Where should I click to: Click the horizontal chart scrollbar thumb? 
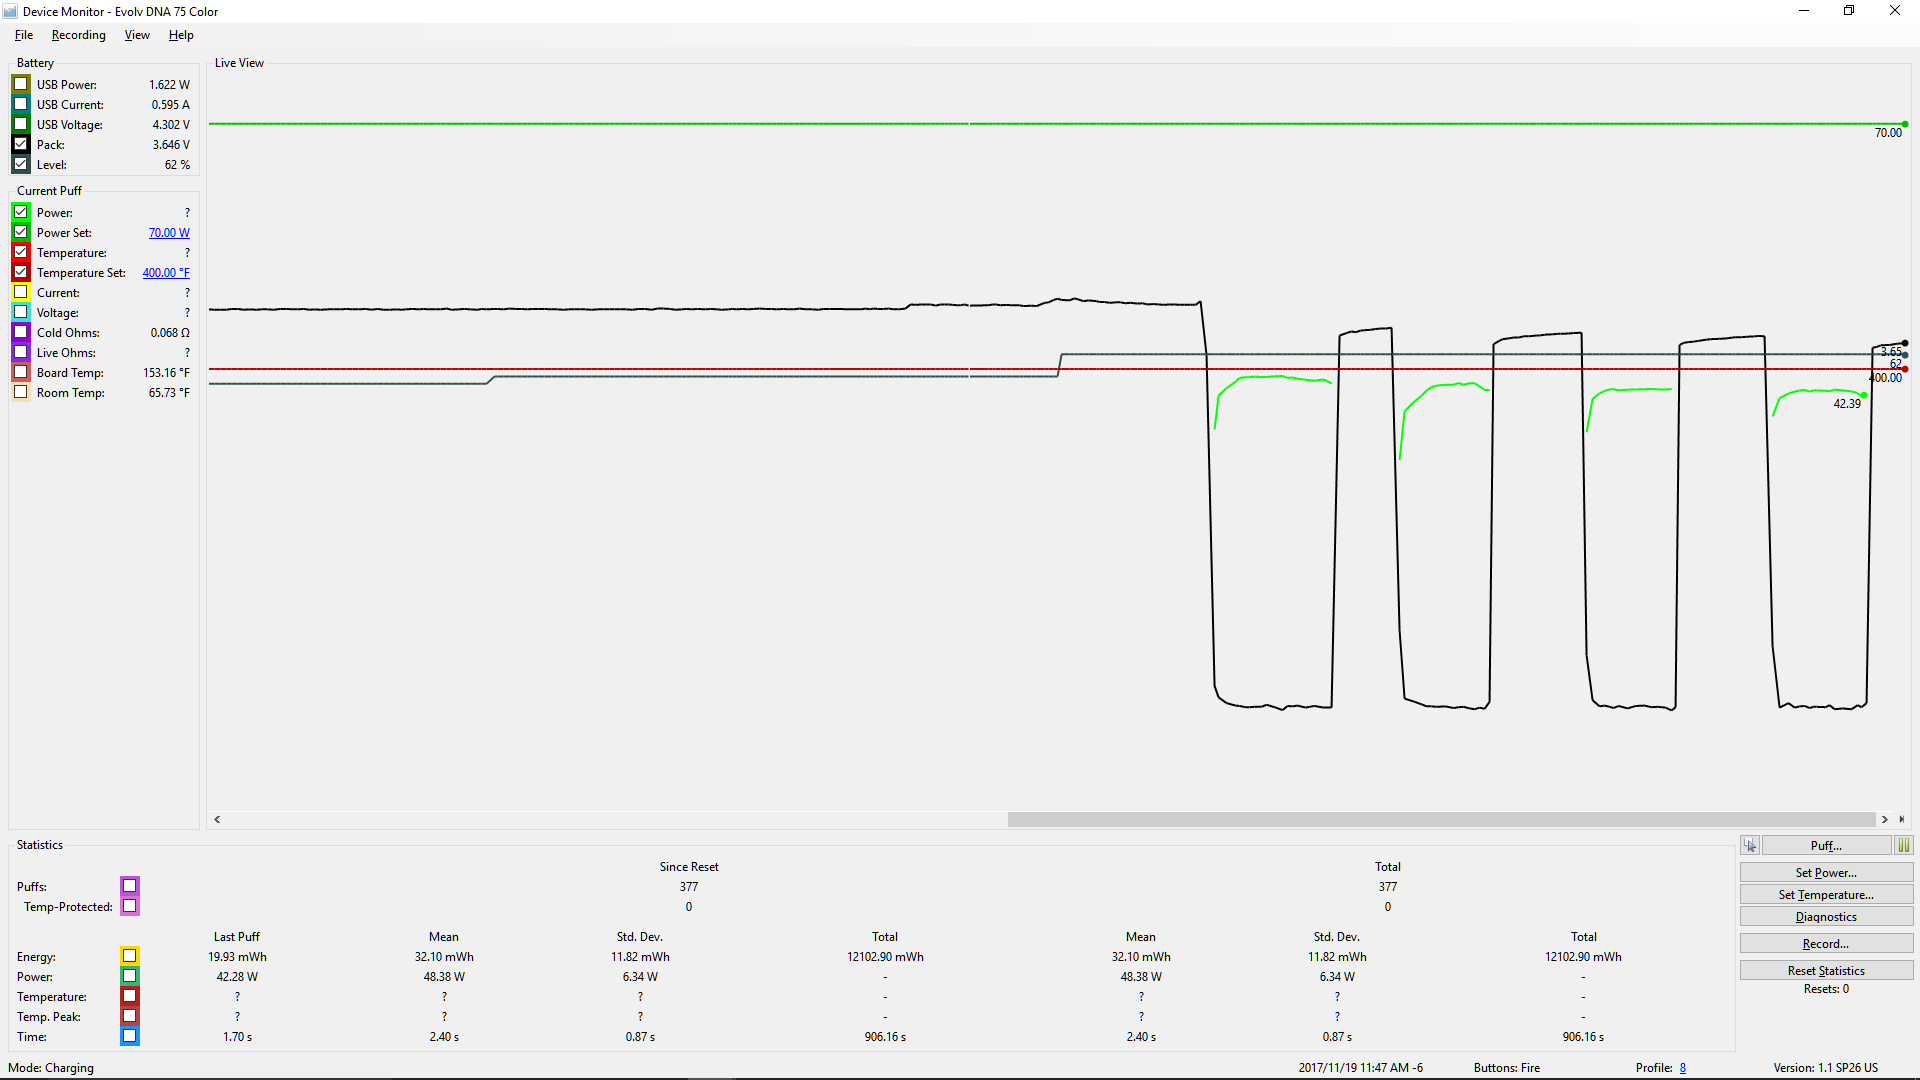click(x=1440, y=819)
